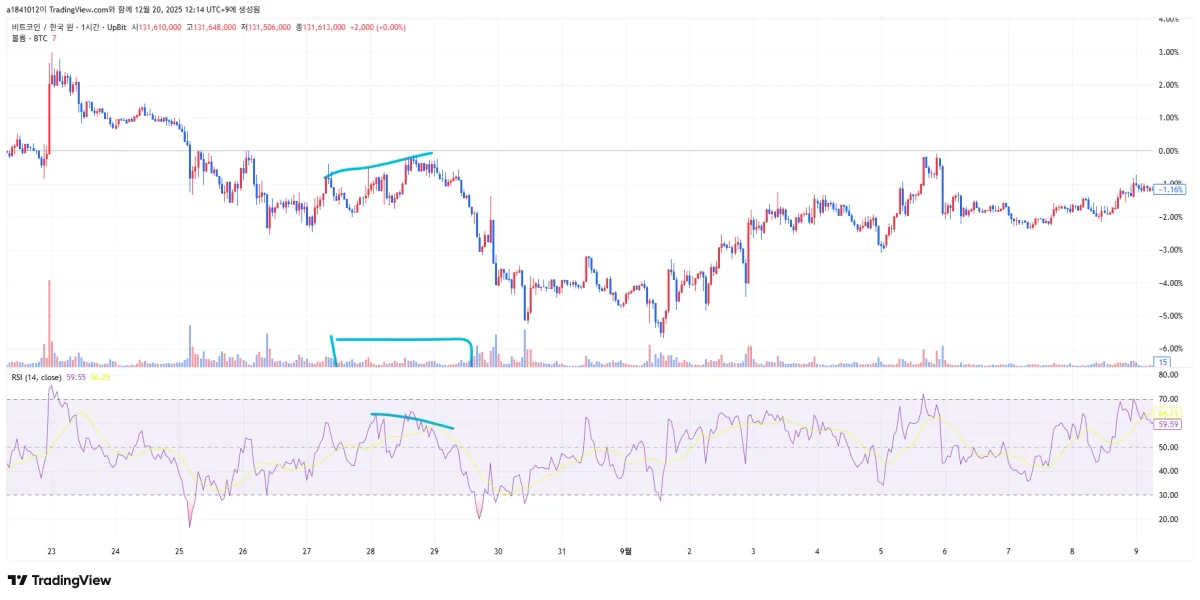Click the 30.00 level on RSI scale
Viewport: 1200px width, 600px height.
tap(1168, 495)
